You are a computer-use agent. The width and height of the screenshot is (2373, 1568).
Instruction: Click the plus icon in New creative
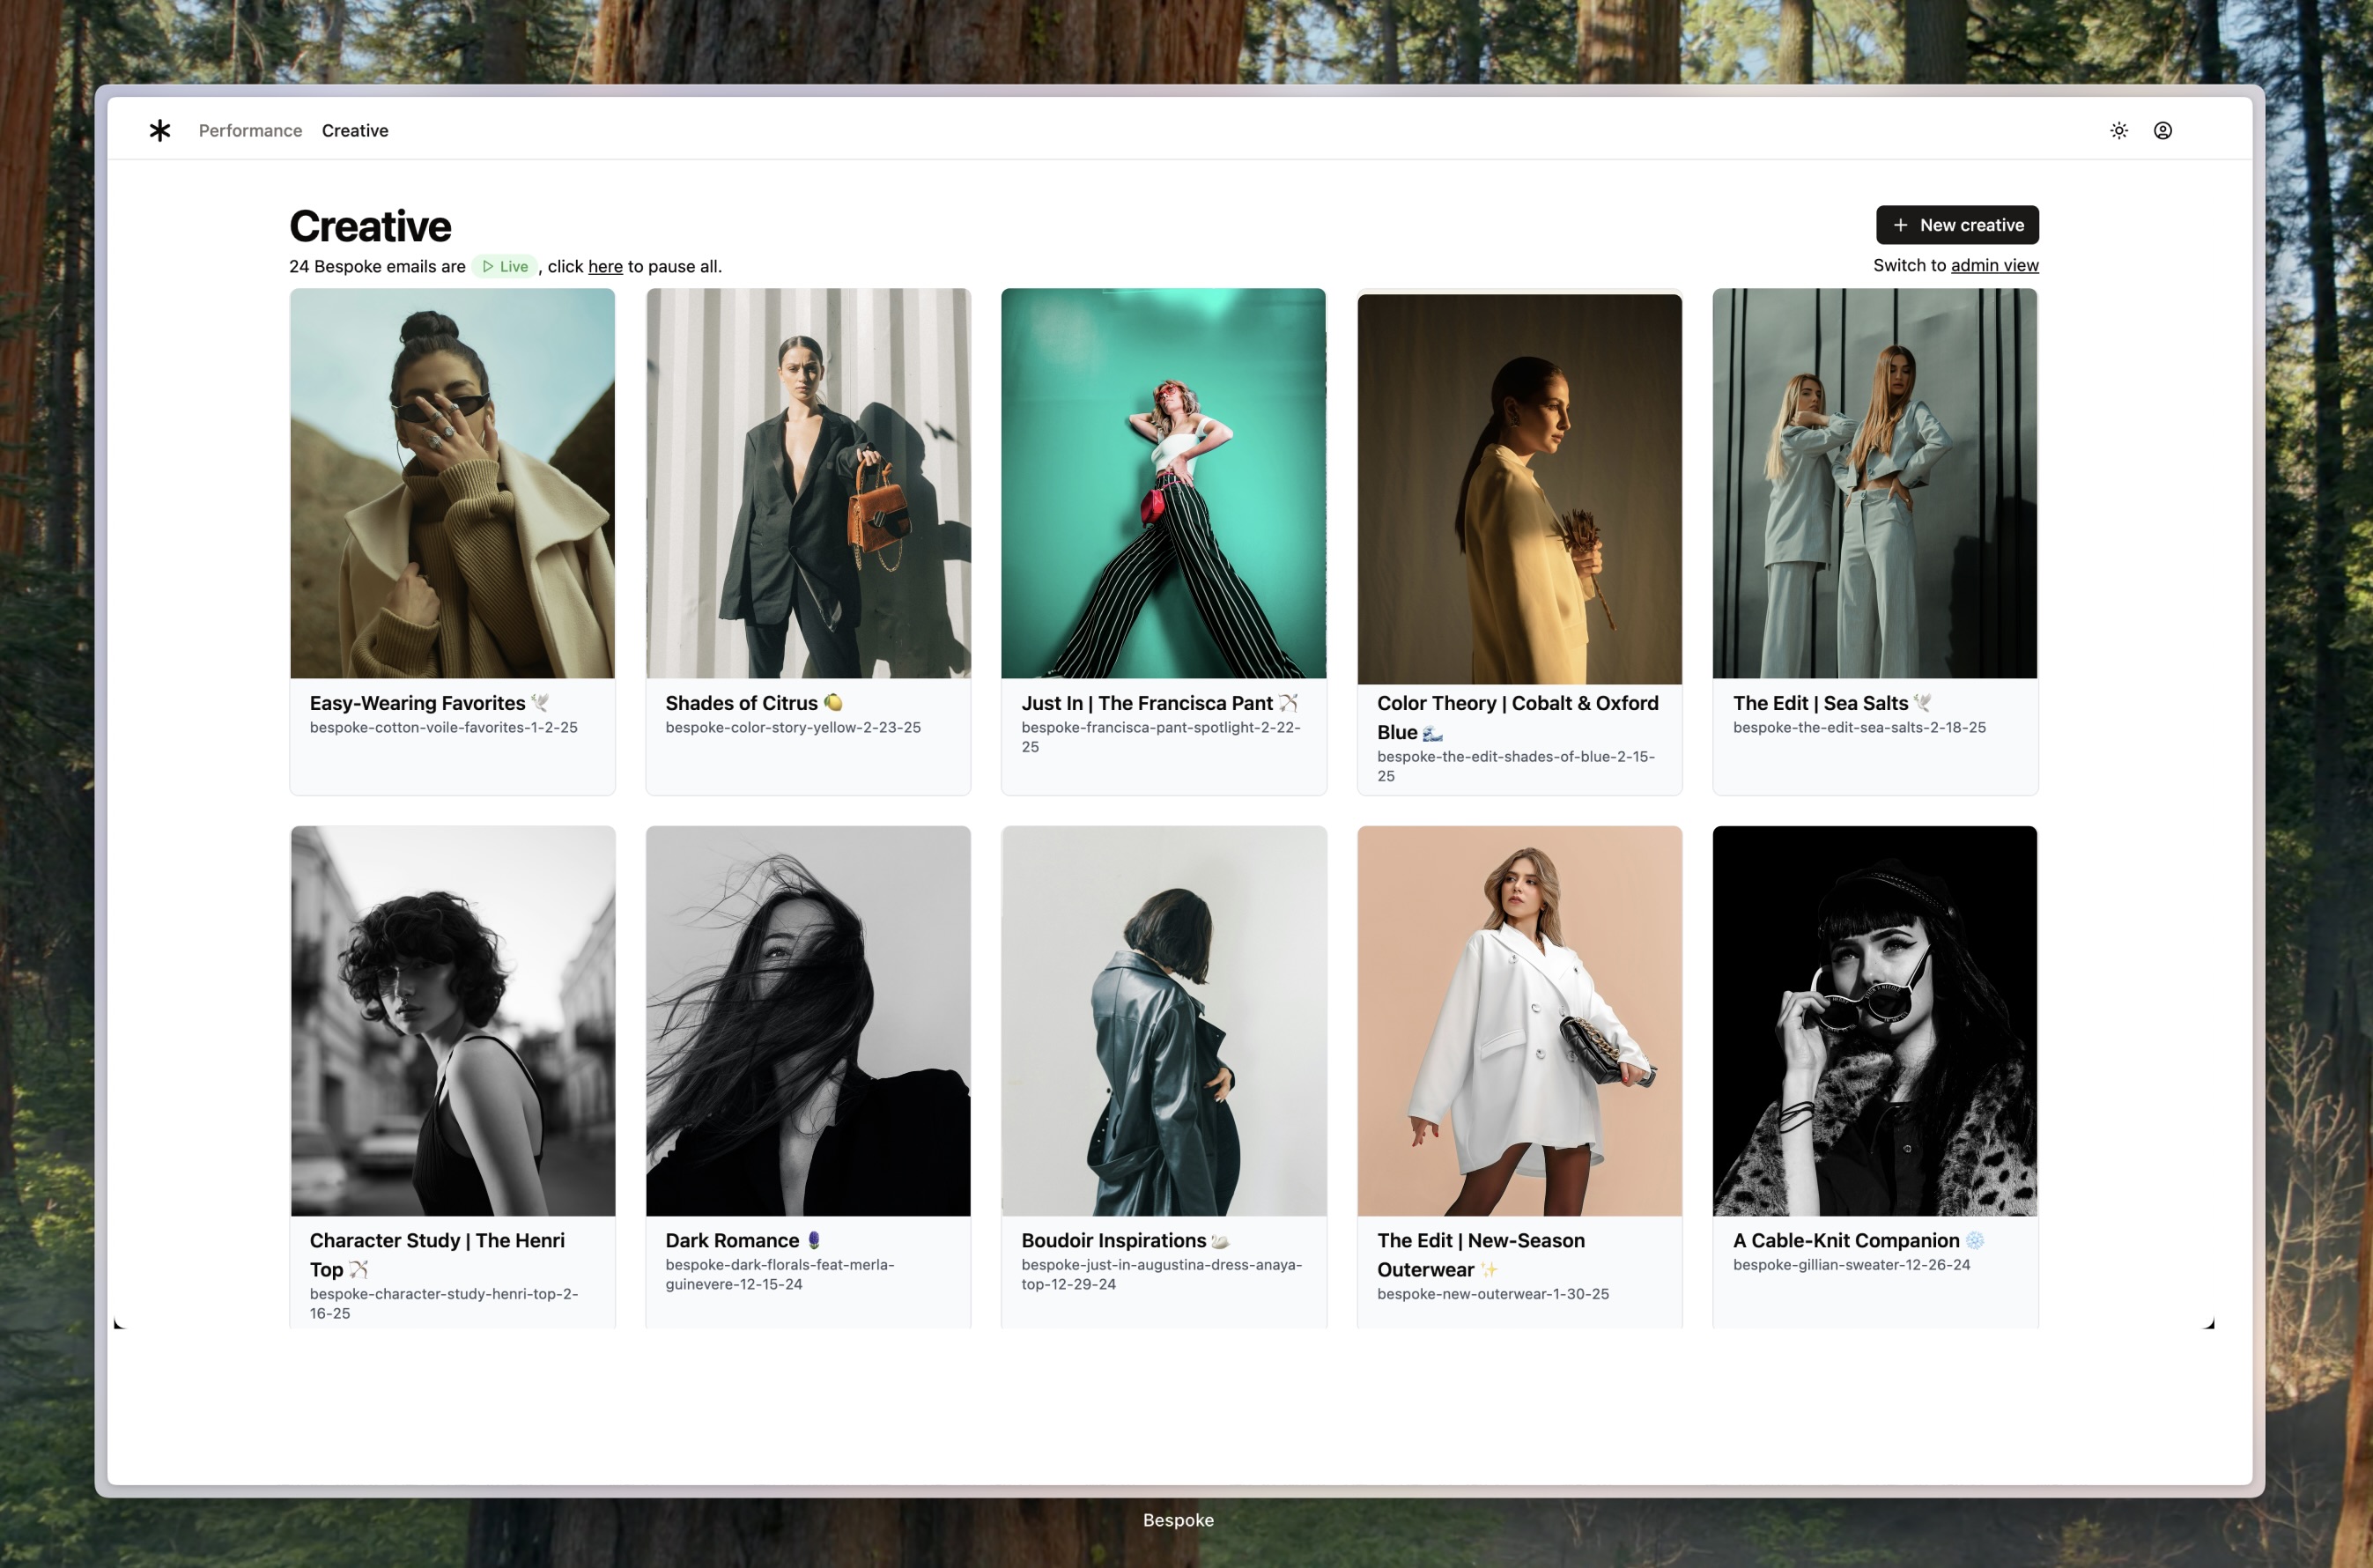point(1900,225)
